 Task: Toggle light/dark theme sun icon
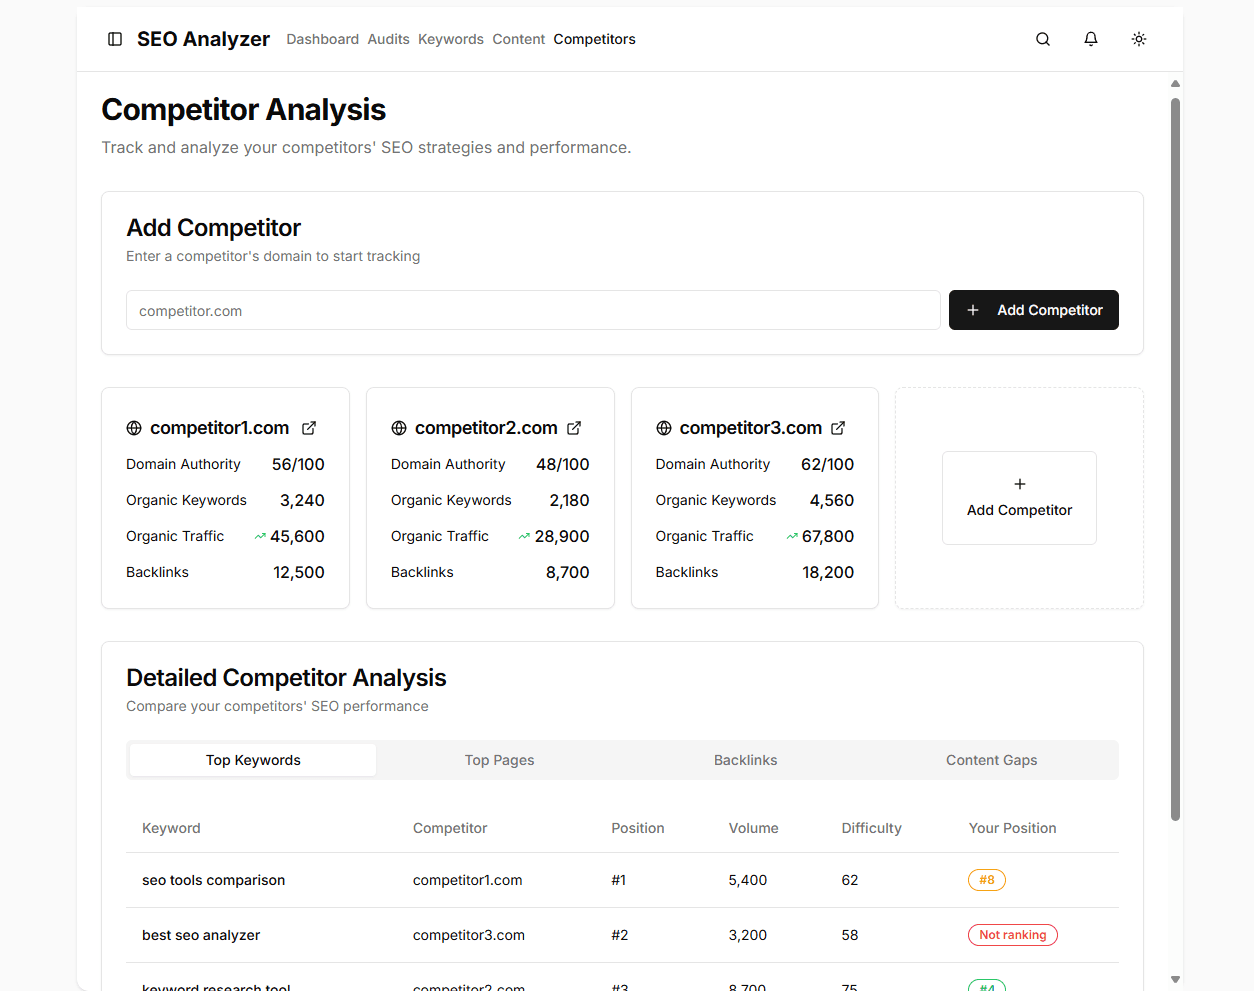1139,39
